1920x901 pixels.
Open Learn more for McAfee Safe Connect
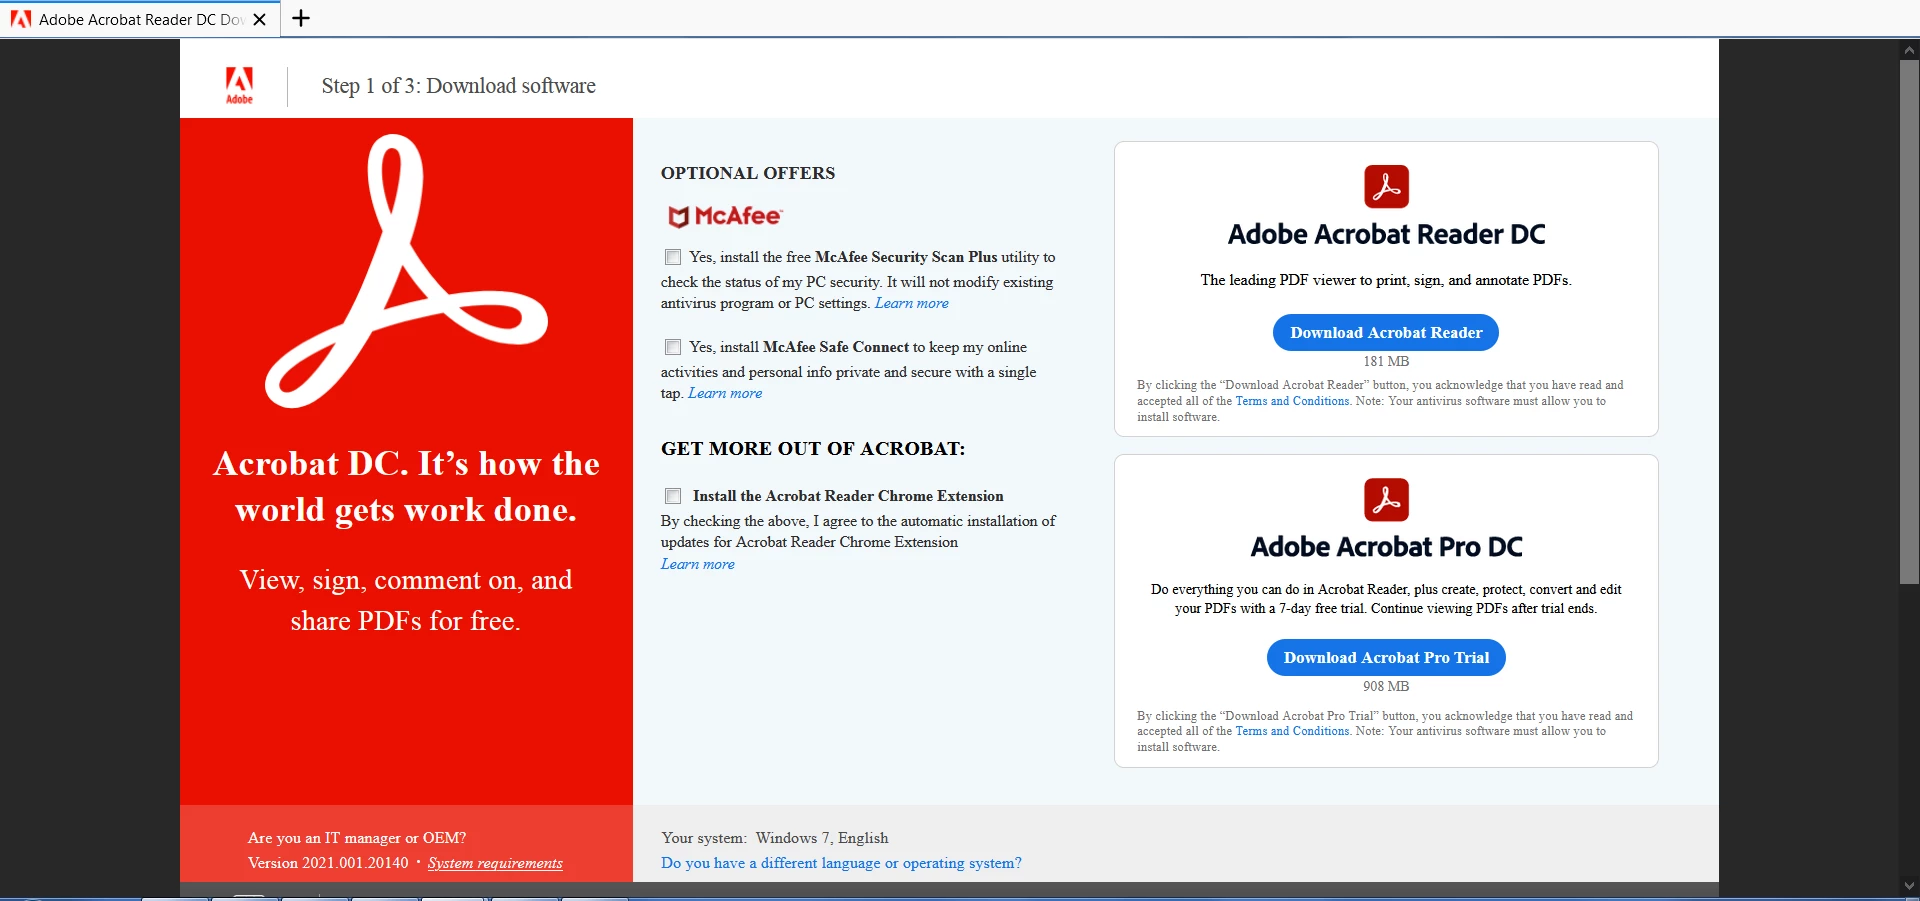point(725,393)
